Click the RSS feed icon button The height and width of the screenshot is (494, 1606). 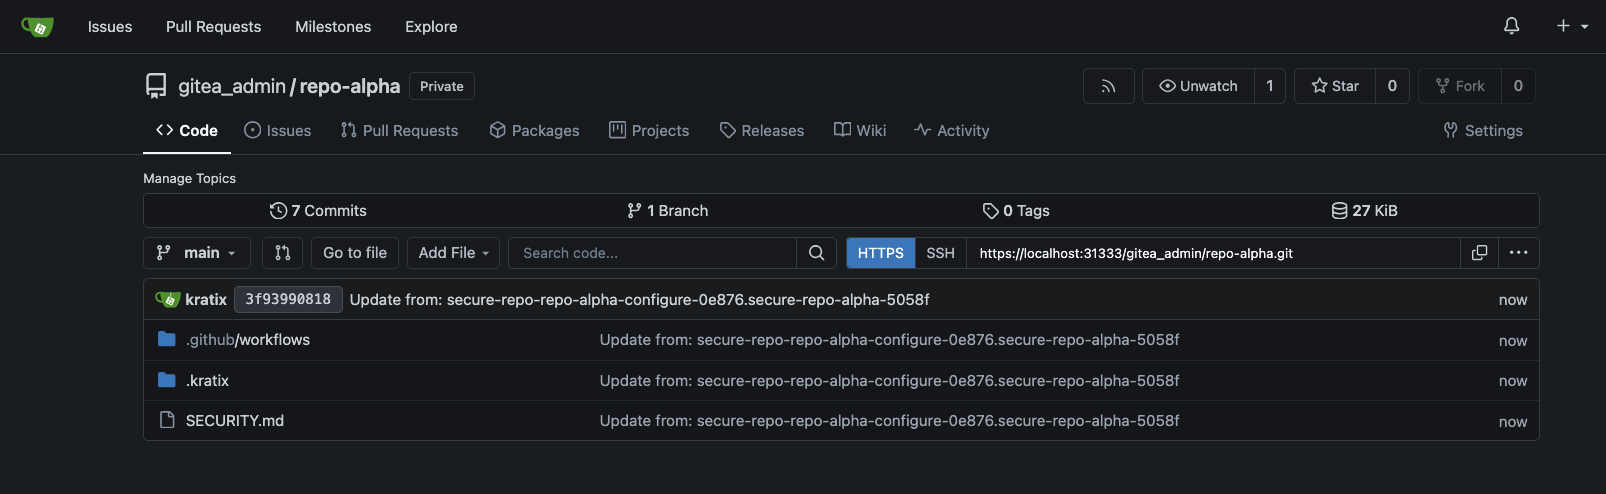pyautogui.click(x=1108, y=86)
